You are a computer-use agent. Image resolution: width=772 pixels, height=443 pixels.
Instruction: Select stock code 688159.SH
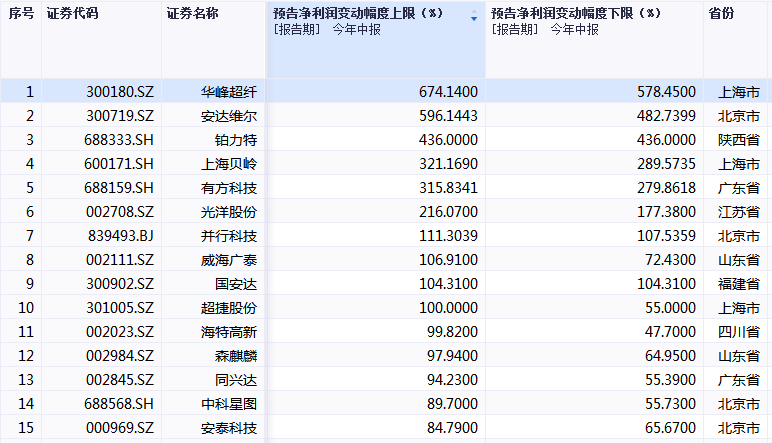click(x=119, y=188)
